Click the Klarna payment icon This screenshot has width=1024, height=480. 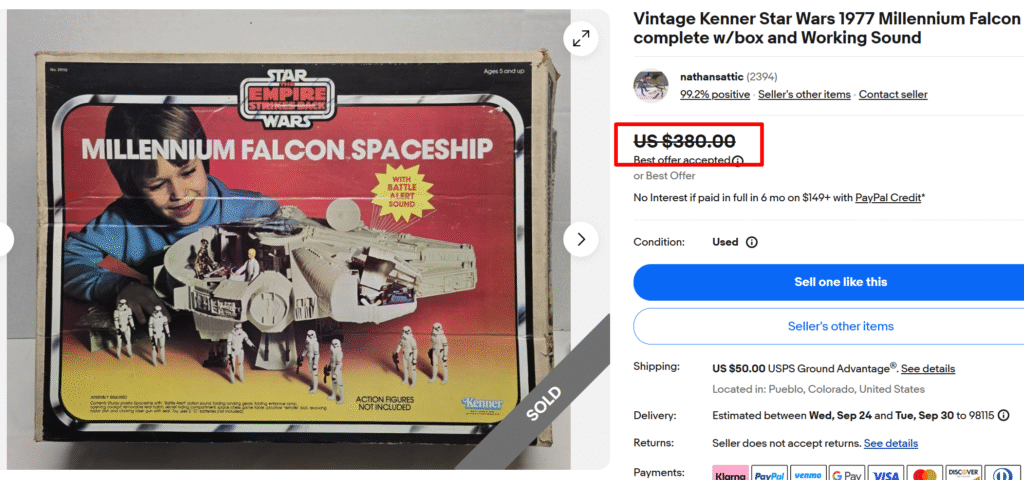[x=730, y=474]
